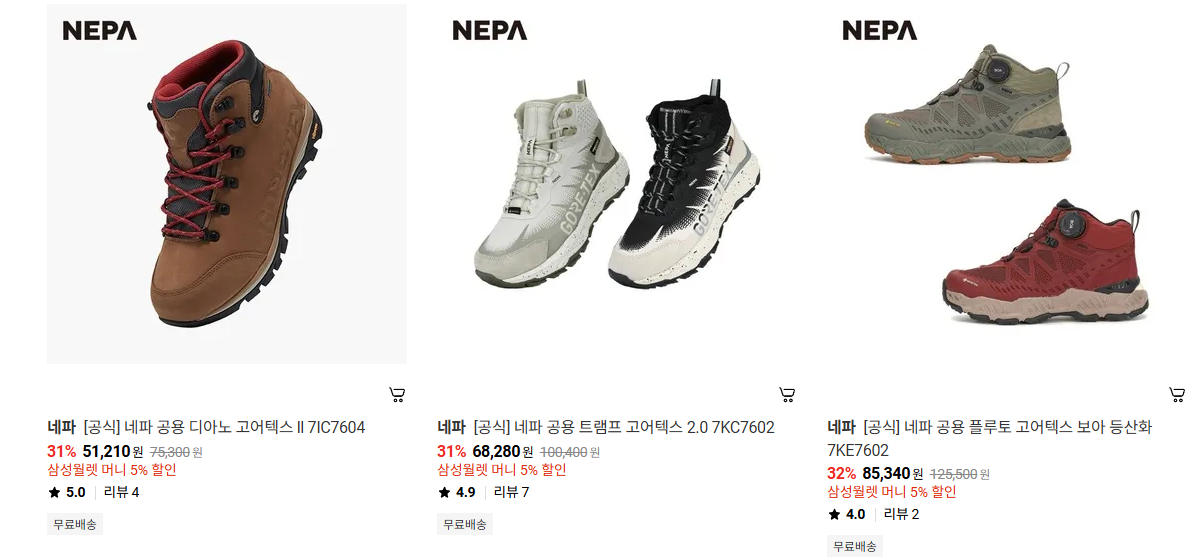Open the red BOA hiking shoe image
The height and width of the screenshot is (560, 1195).
click(1045, 261)
